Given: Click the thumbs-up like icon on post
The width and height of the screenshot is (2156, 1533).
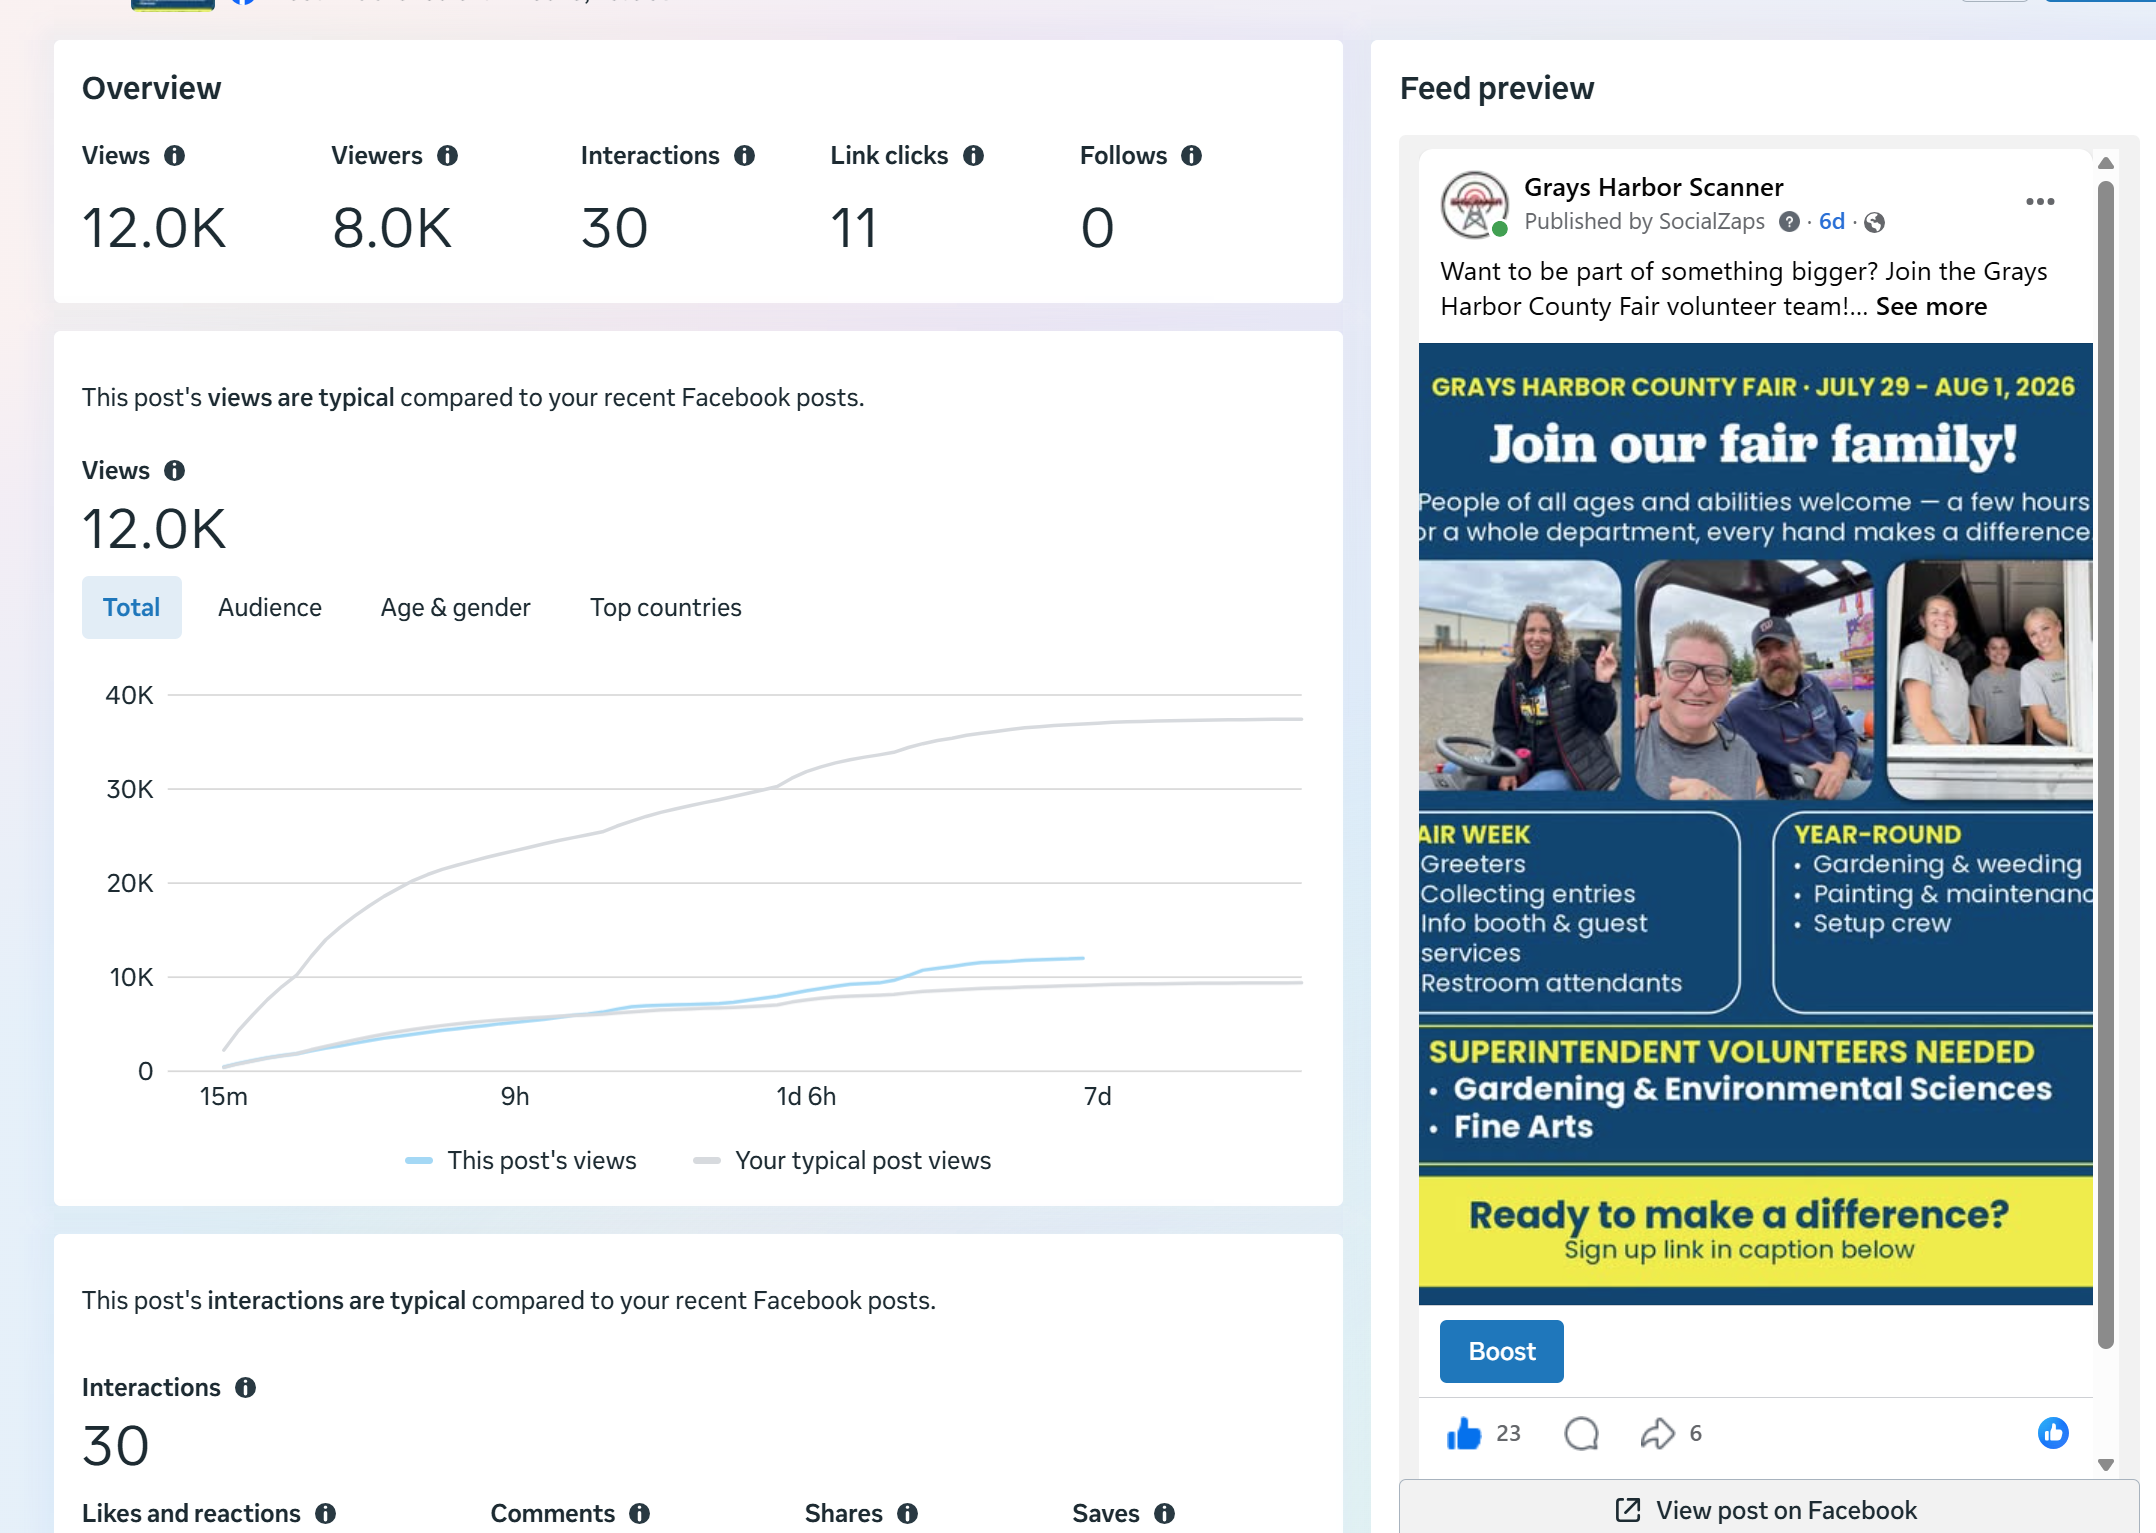Looking at the screenshot, I should pyautogui.click(x=1464, y=1434).
